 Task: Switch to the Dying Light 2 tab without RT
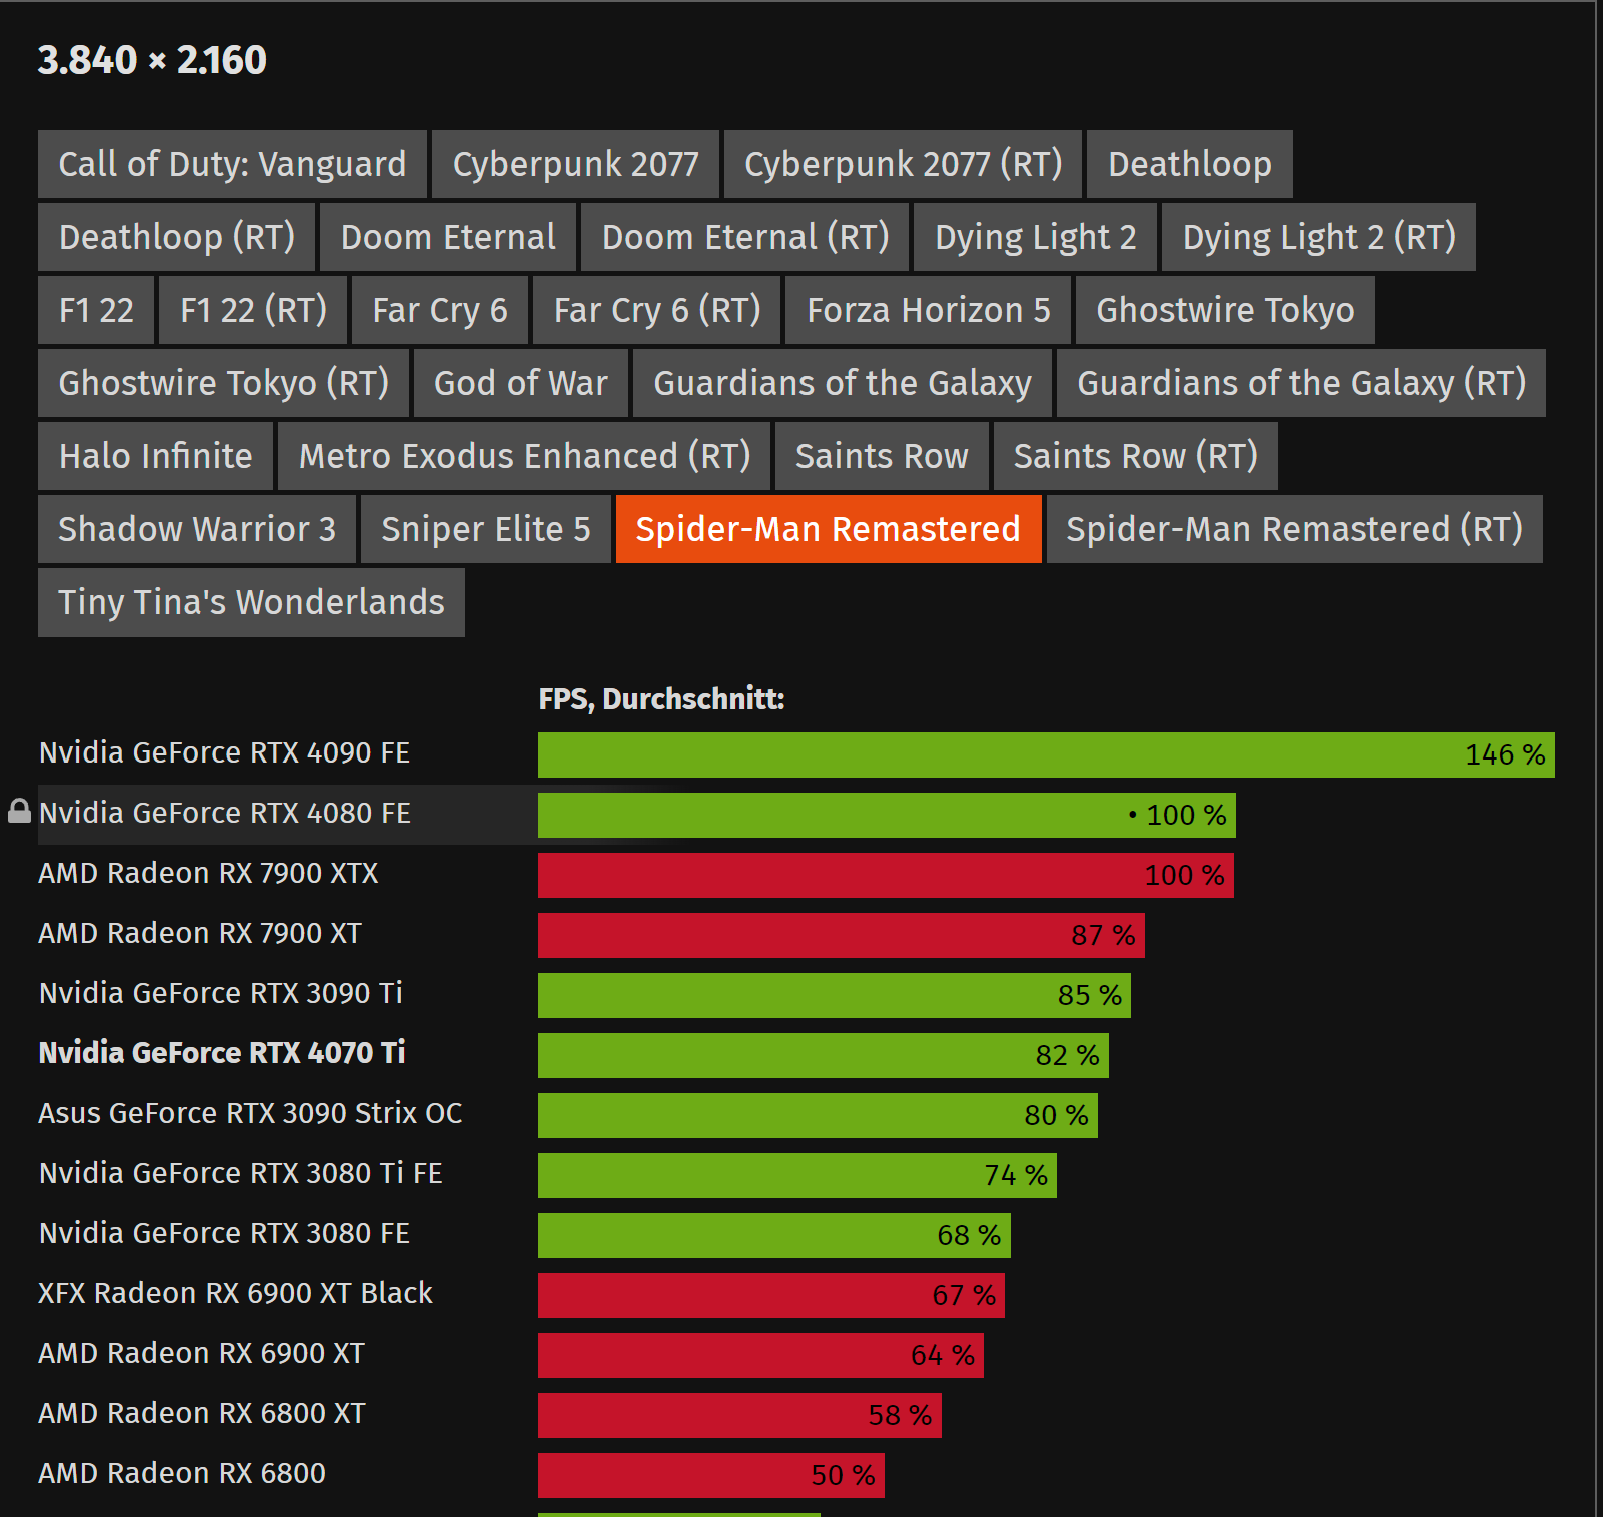1035,237
